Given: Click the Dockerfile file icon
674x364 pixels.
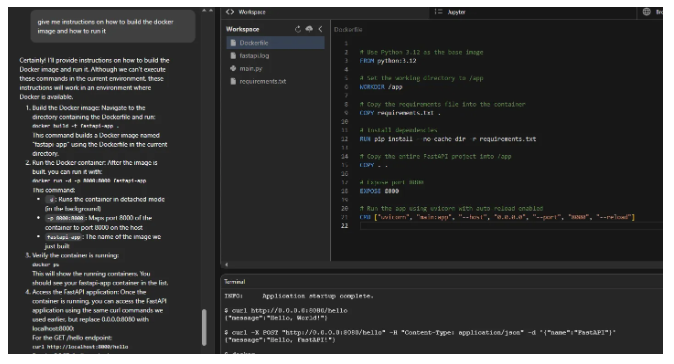Looking at the screenshot, I should 233,43.
